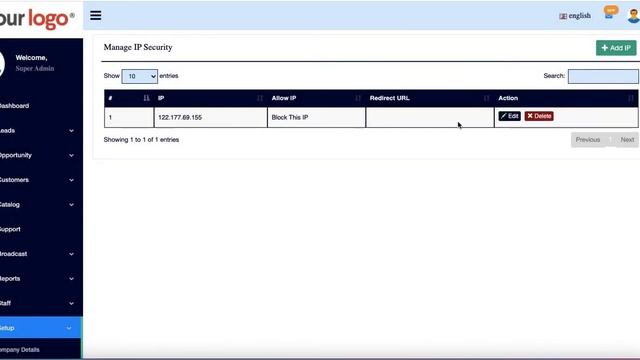Click the Block This IP cell
This screenshot has width=640, height=360.
316,118
